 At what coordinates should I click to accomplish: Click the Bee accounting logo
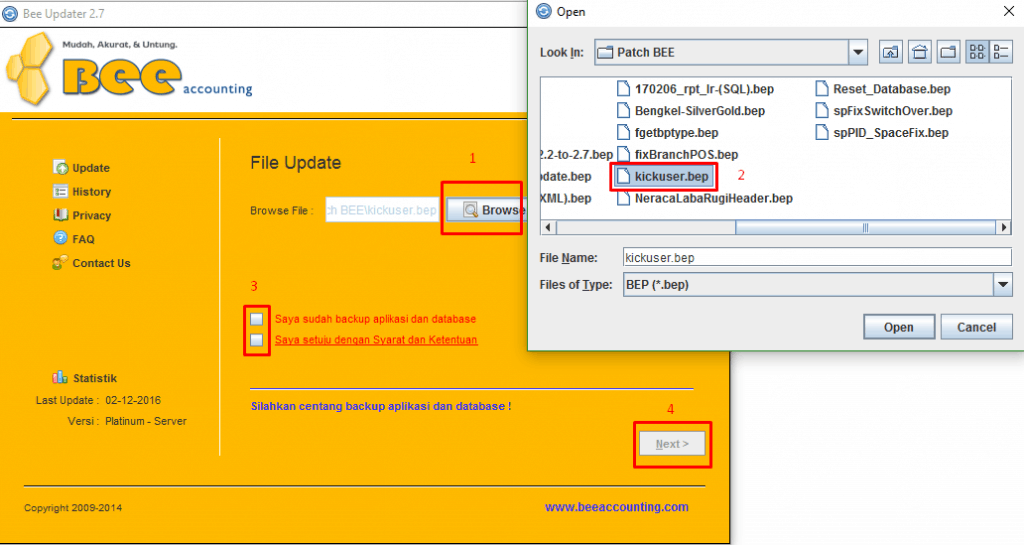(x=129, y=70)
